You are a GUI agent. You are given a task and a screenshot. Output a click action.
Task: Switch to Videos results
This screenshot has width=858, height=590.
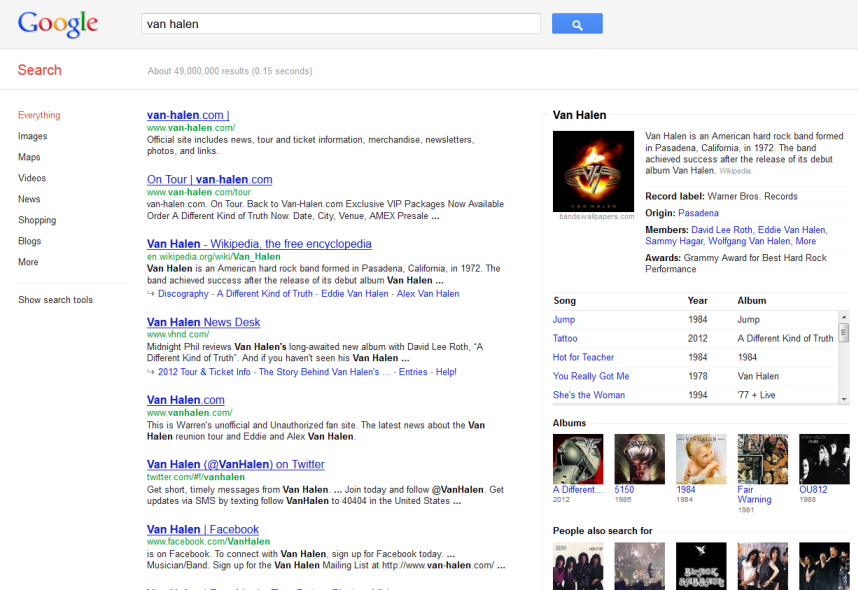(32, 178)
